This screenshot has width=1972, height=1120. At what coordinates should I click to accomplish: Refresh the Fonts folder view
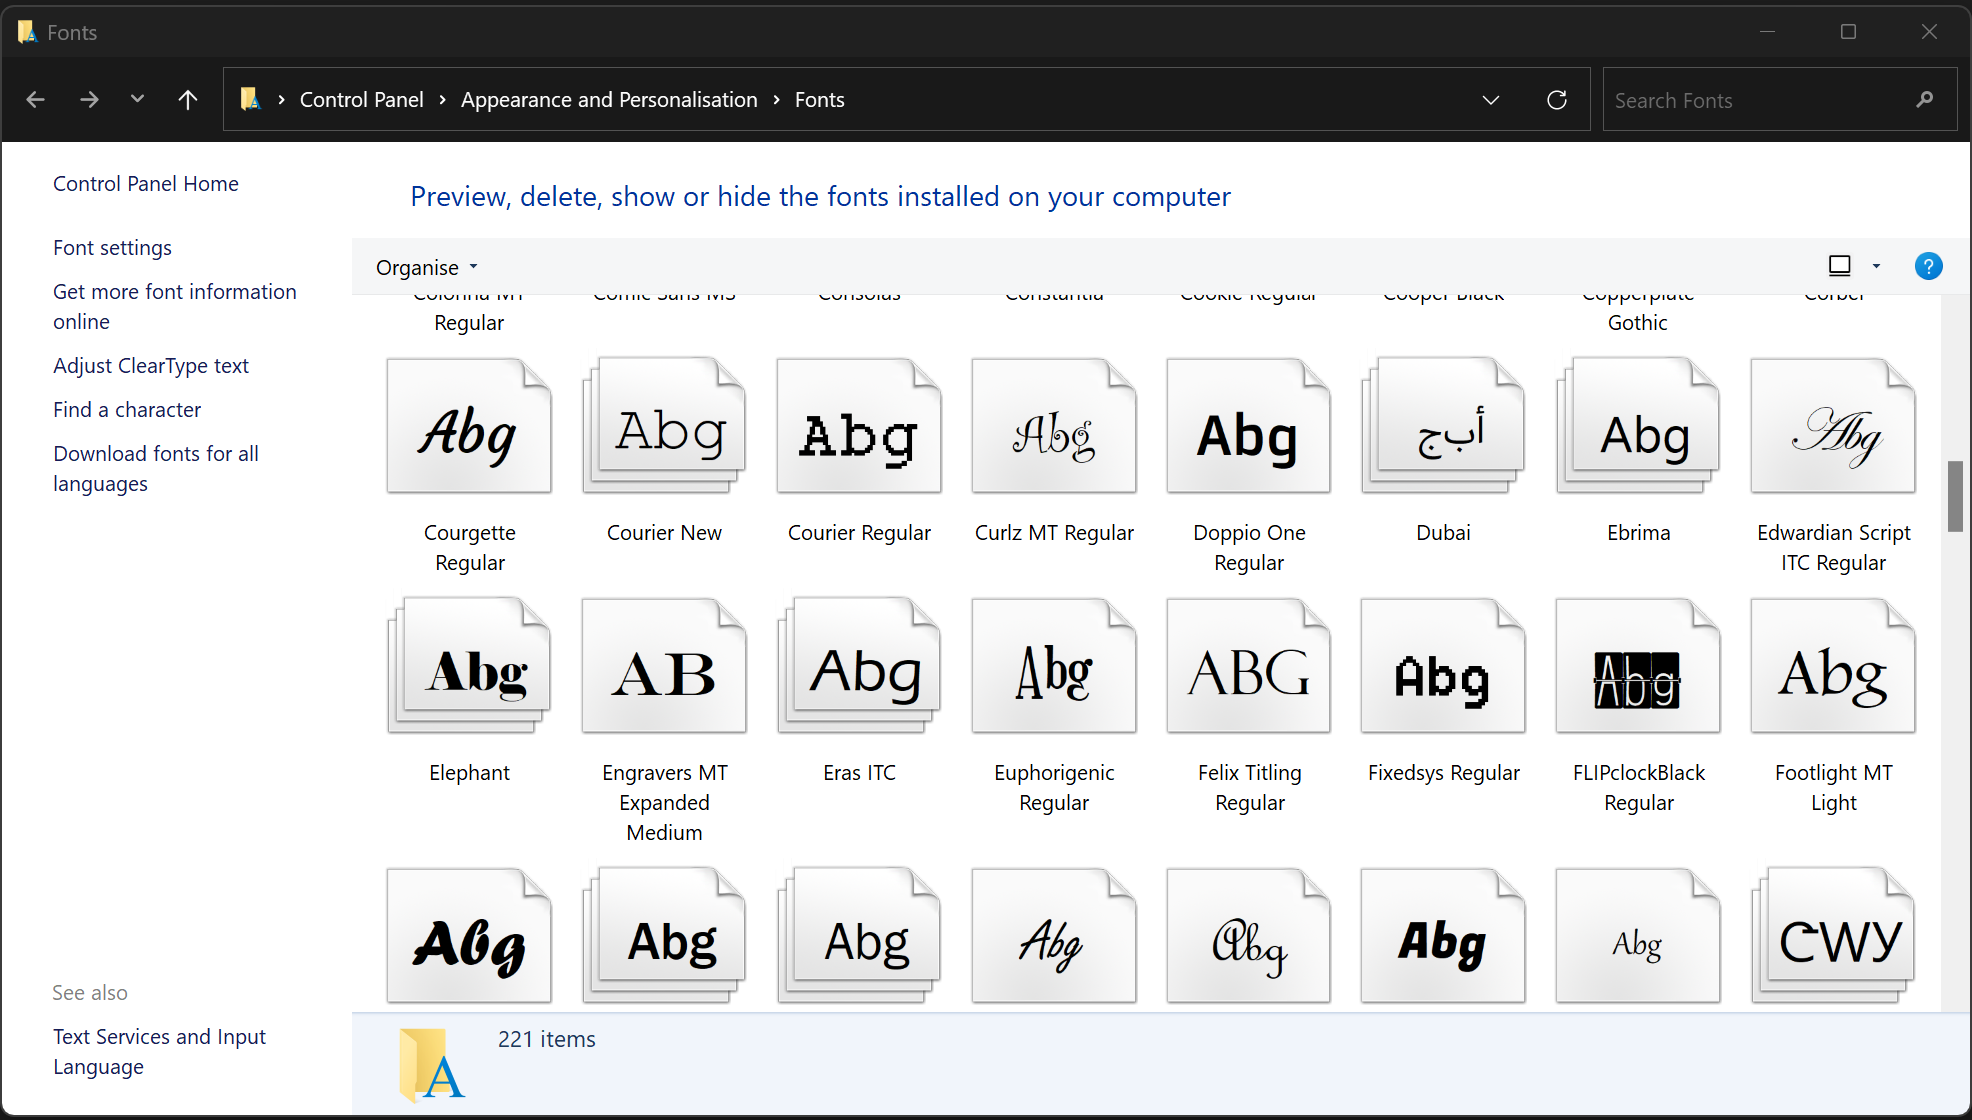pos(1557,100)
